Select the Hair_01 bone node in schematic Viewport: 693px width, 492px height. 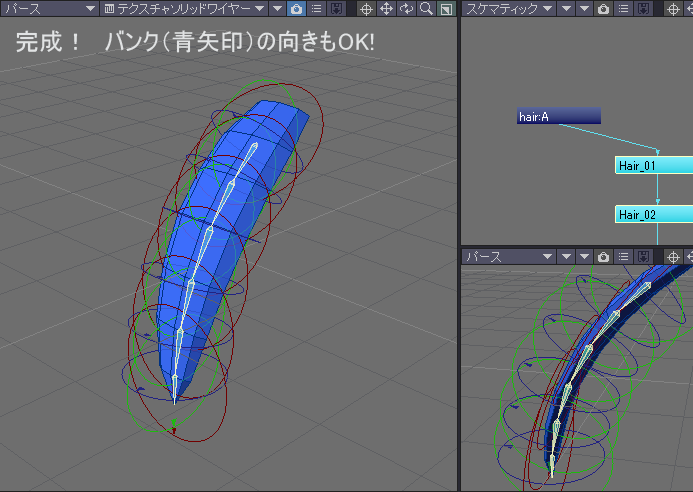(654, 165)
